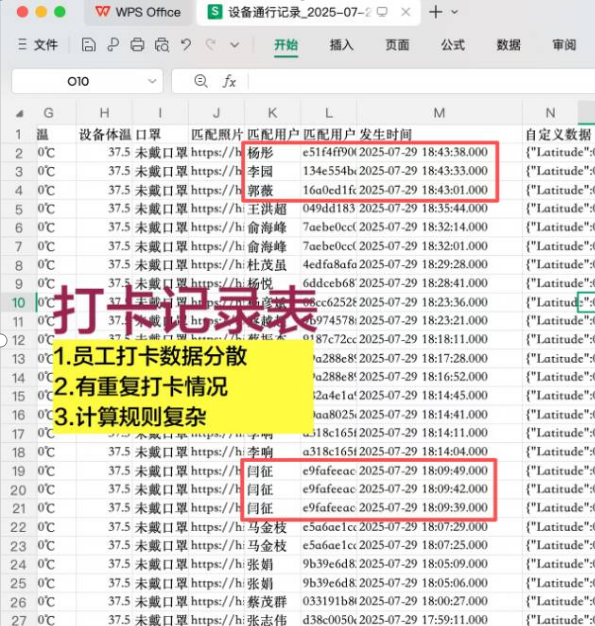Select column H header
The image size is (595, 626).
105,113
